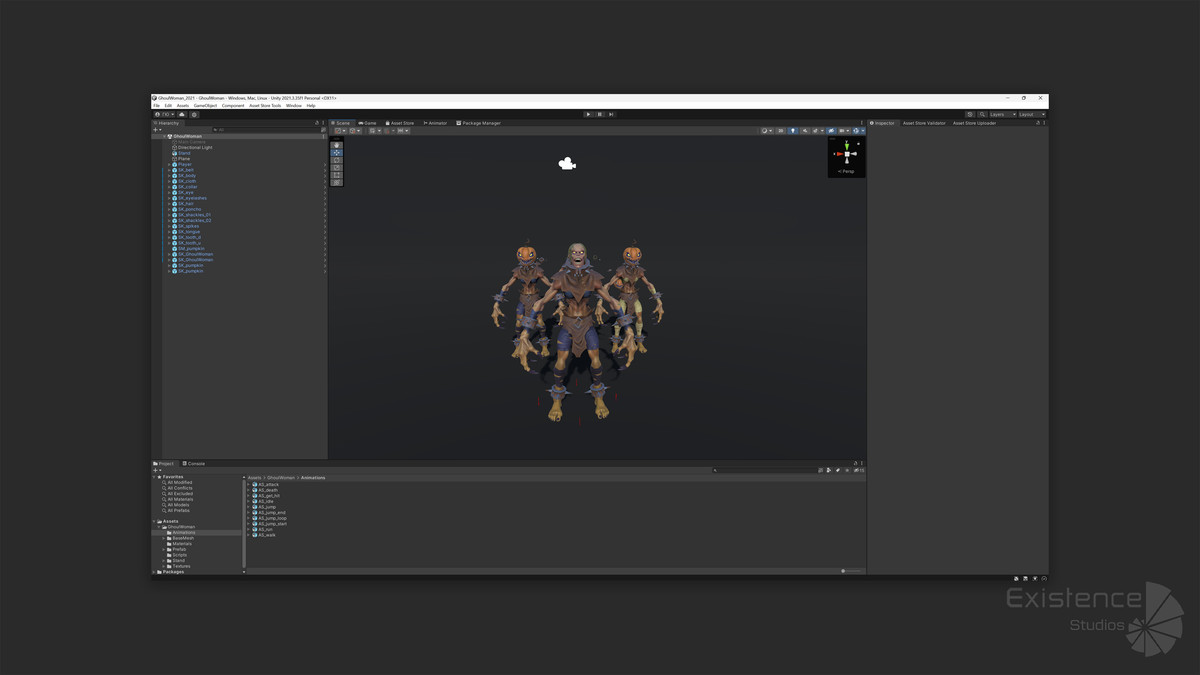The image size is (1200, 675).
Task: Collapse the GhoulWoman scene root
Action: point(164,136)
